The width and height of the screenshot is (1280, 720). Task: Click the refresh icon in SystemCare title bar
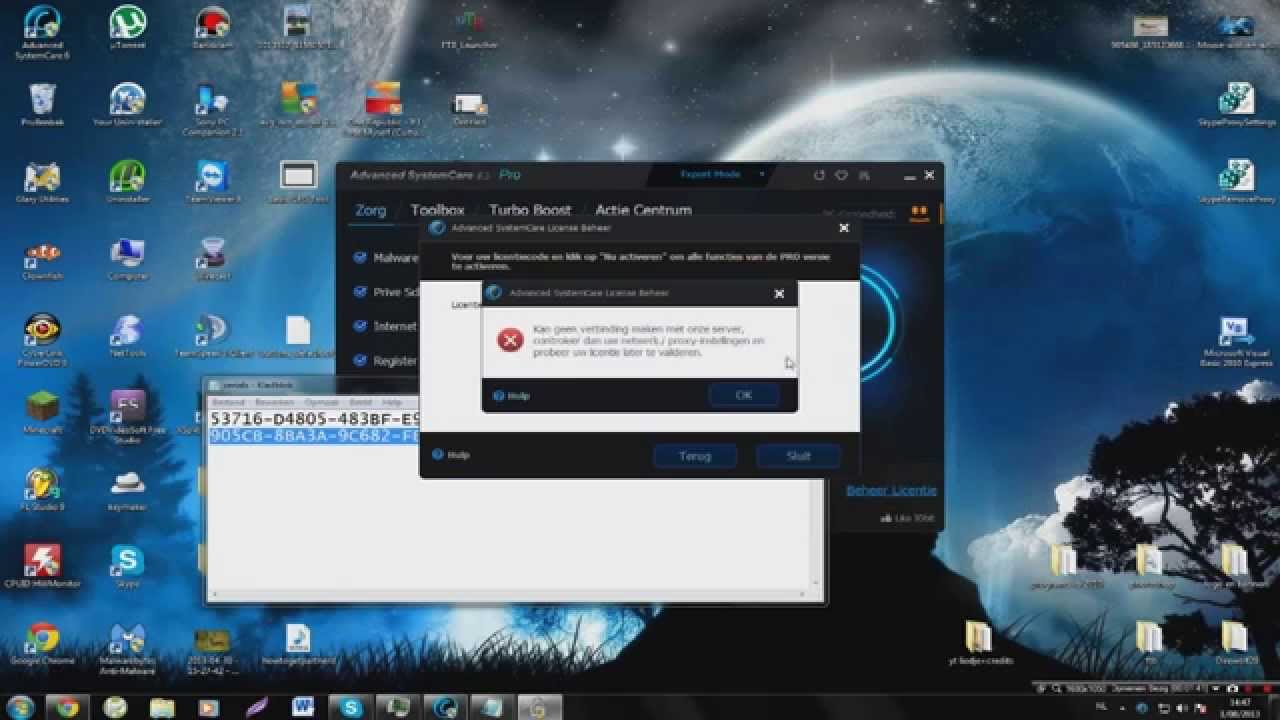pyautogui.click(x=819, y=175)
